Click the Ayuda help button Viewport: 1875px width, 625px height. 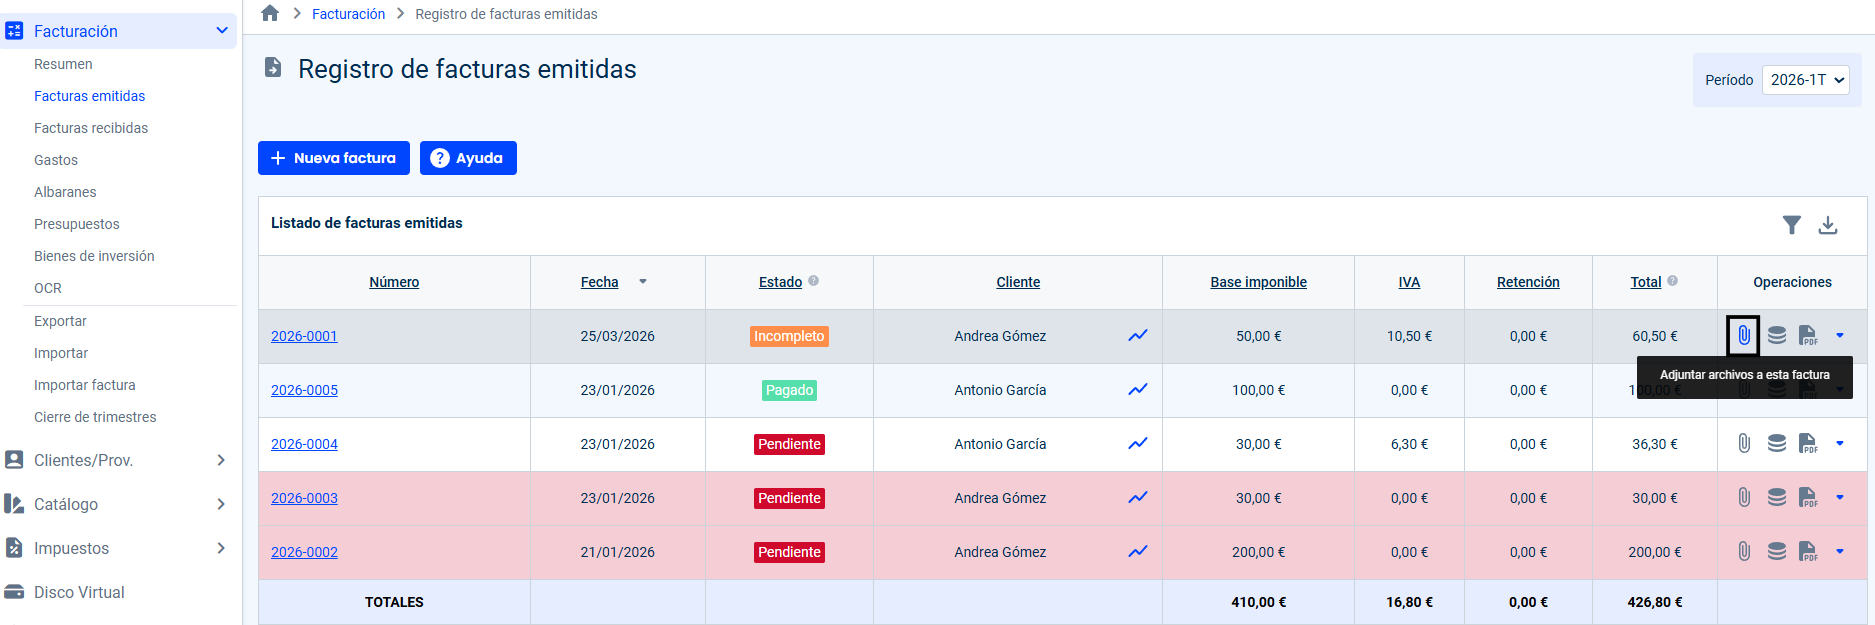[x=468, y=158]
